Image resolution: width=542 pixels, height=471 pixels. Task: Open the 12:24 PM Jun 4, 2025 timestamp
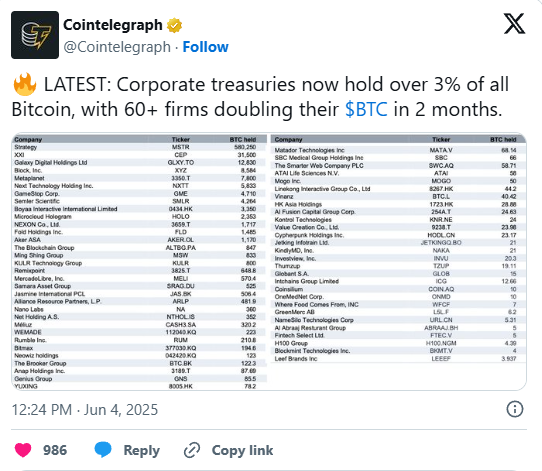pos(85,410)
